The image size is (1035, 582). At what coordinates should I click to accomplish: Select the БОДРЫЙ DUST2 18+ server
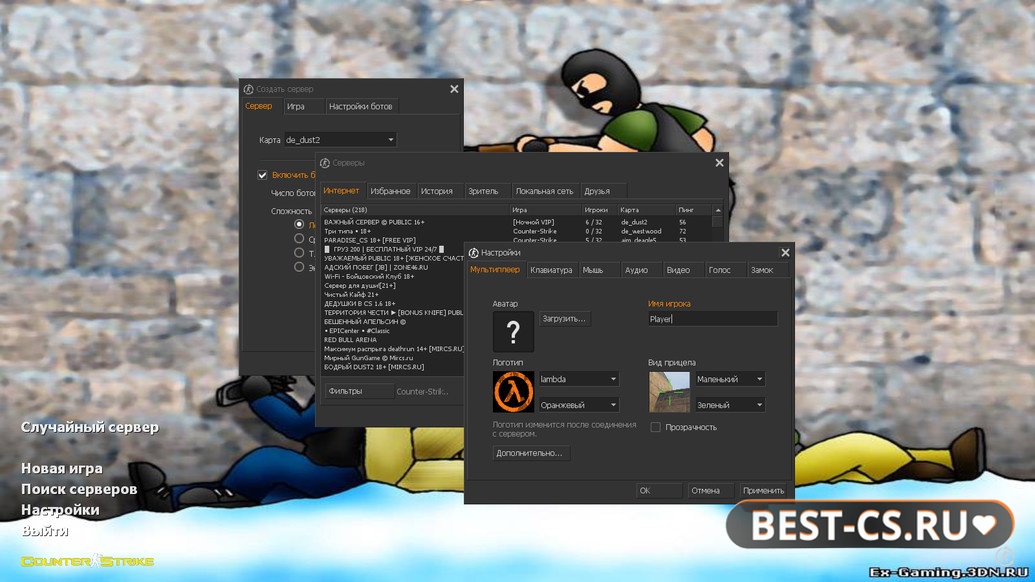pyautogui.click(x=393, y=367)
